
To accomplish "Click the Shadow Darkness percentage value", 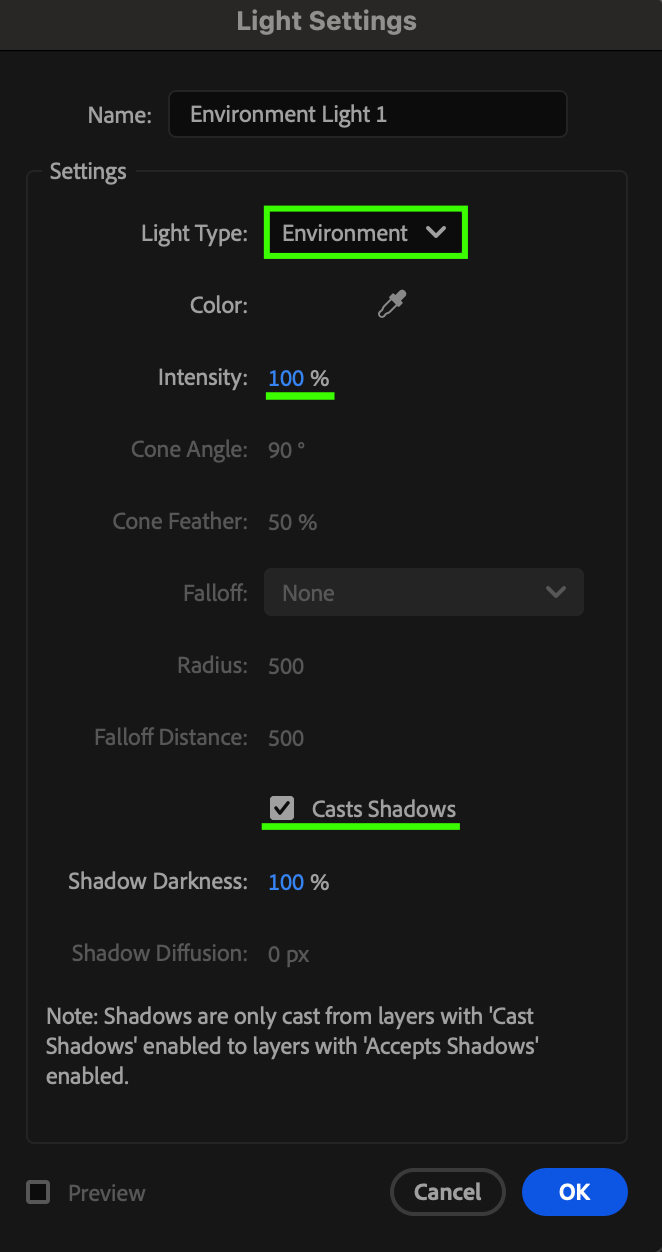I will [x=286, y=882].
